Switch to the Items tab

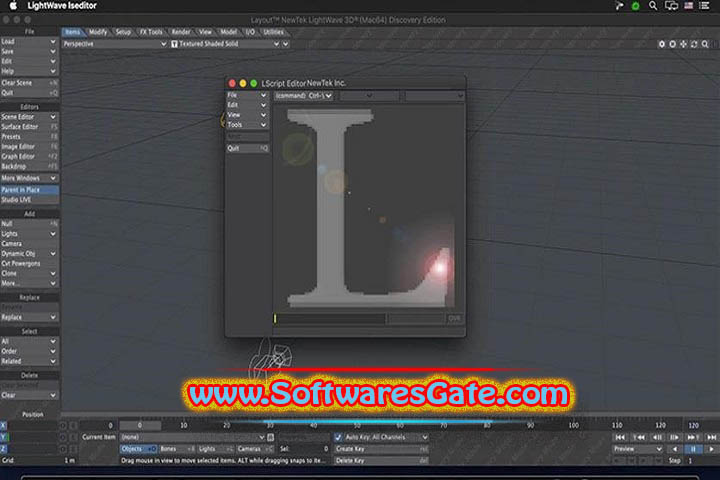point(73,32)
